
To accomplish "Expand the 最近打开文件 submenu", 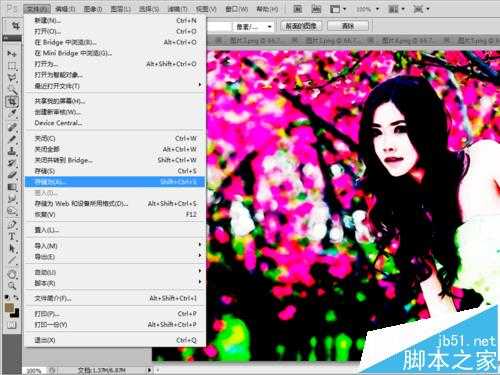I will 115,86.
